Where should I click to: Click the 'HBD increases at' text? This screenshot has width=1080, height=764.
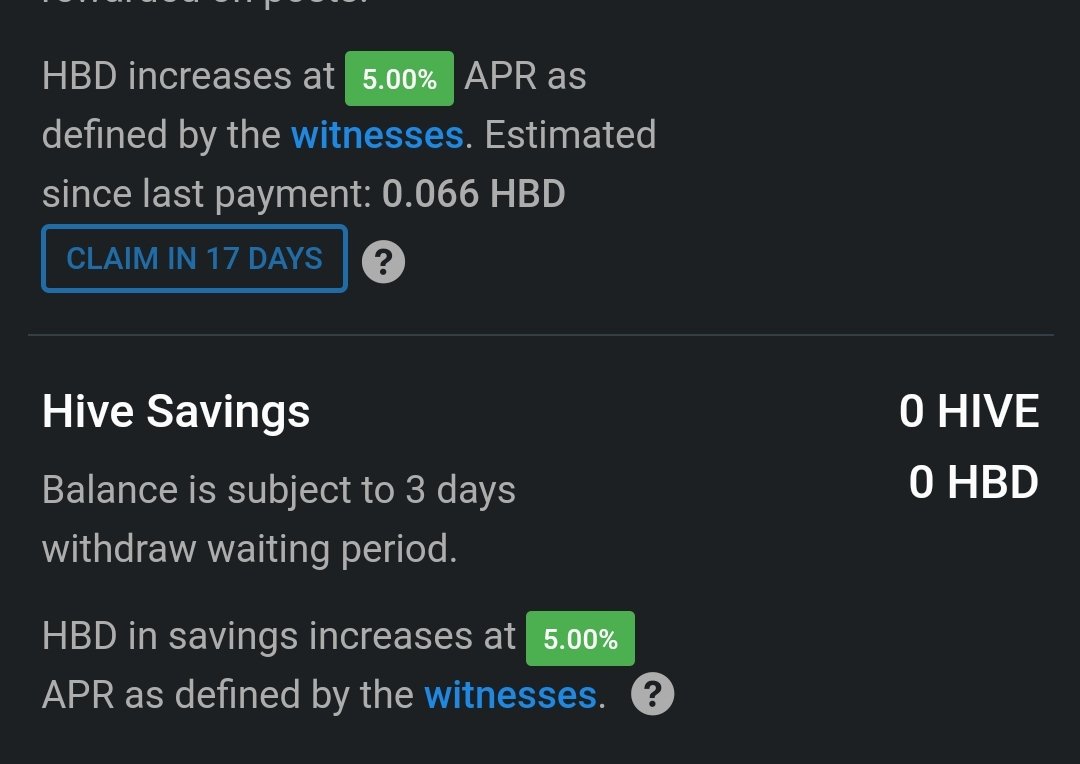point(189,76)
